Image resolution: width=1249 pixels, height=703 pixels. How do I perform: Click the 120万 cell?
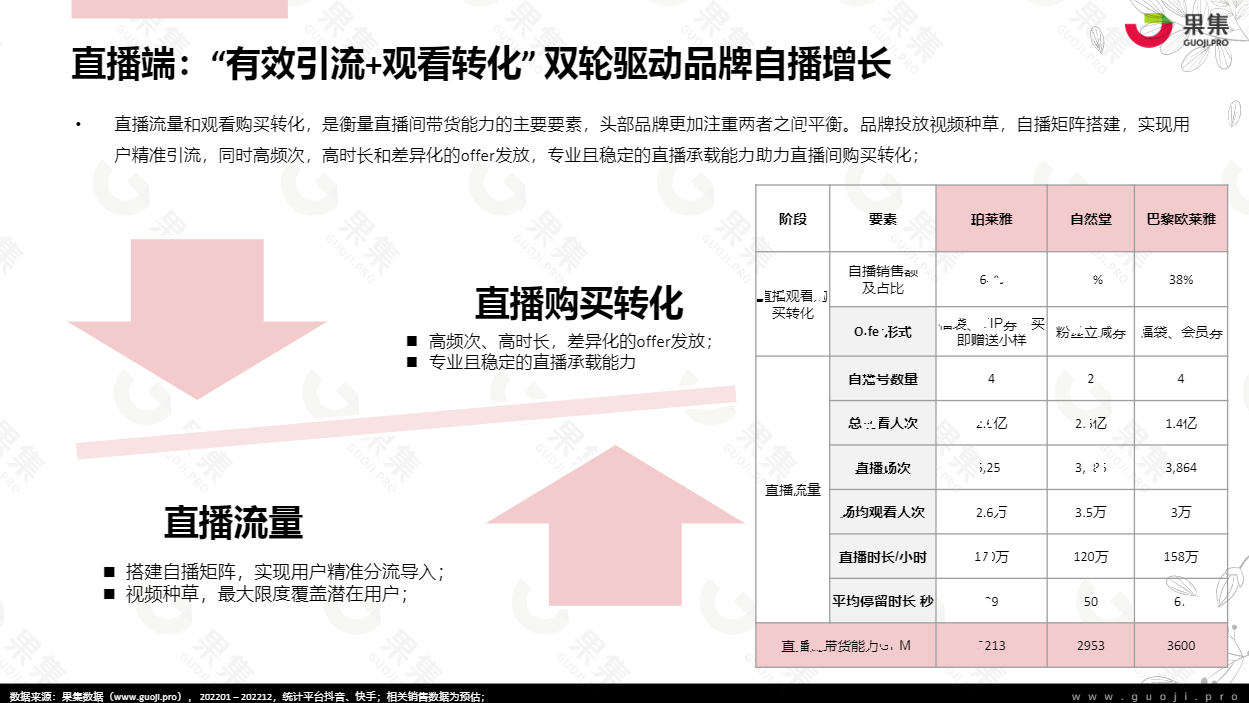1091,557
